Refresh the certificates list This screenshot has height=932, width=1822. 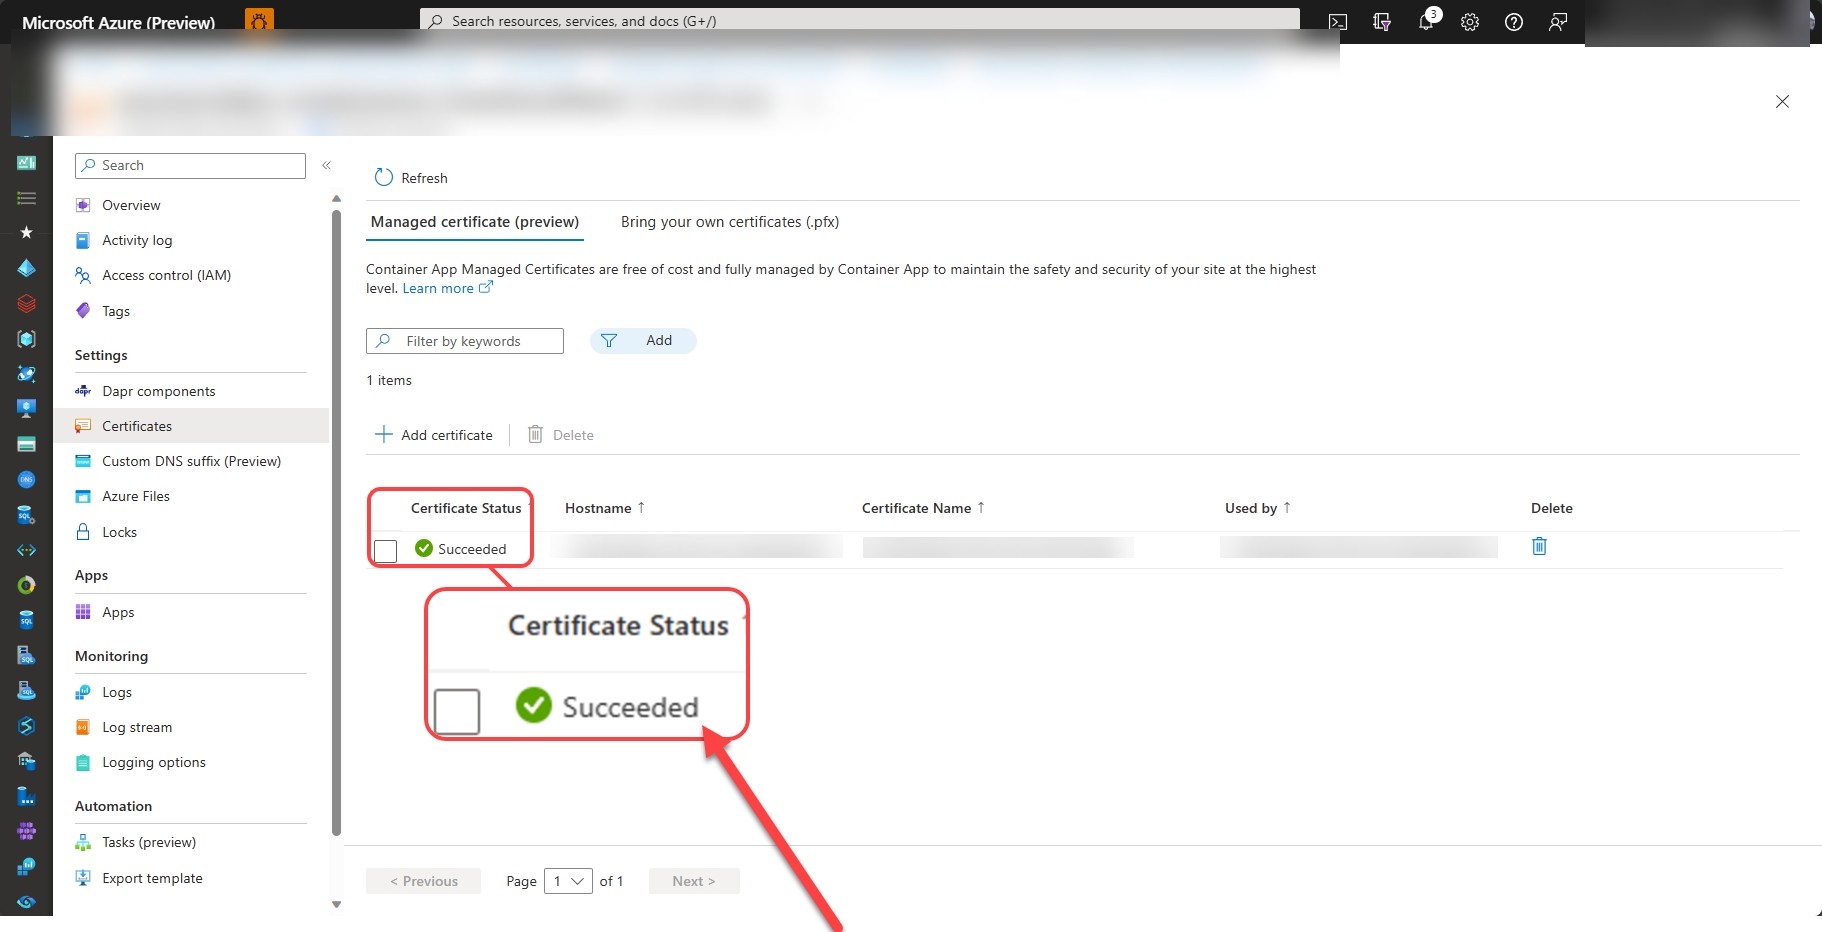[410, 177]
